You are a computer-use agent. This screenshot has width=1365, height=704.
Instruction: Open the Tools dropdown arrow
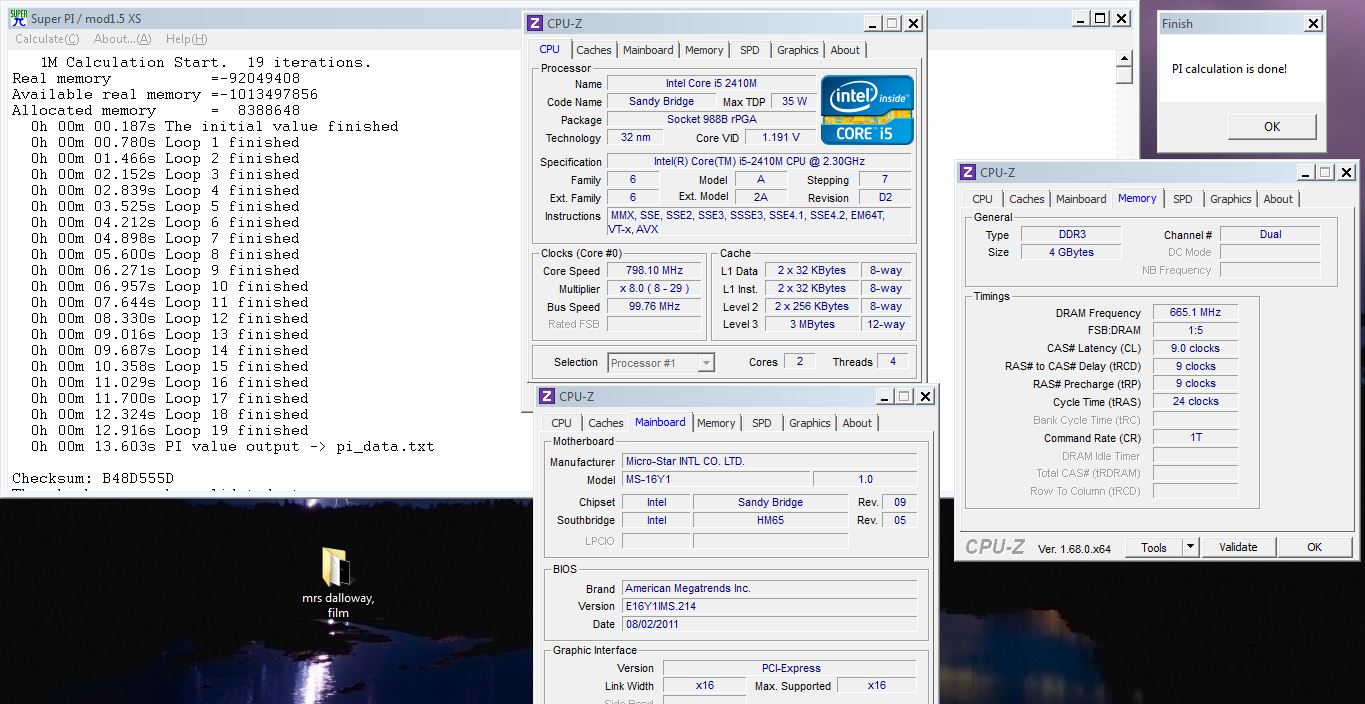coord(1190,547)
